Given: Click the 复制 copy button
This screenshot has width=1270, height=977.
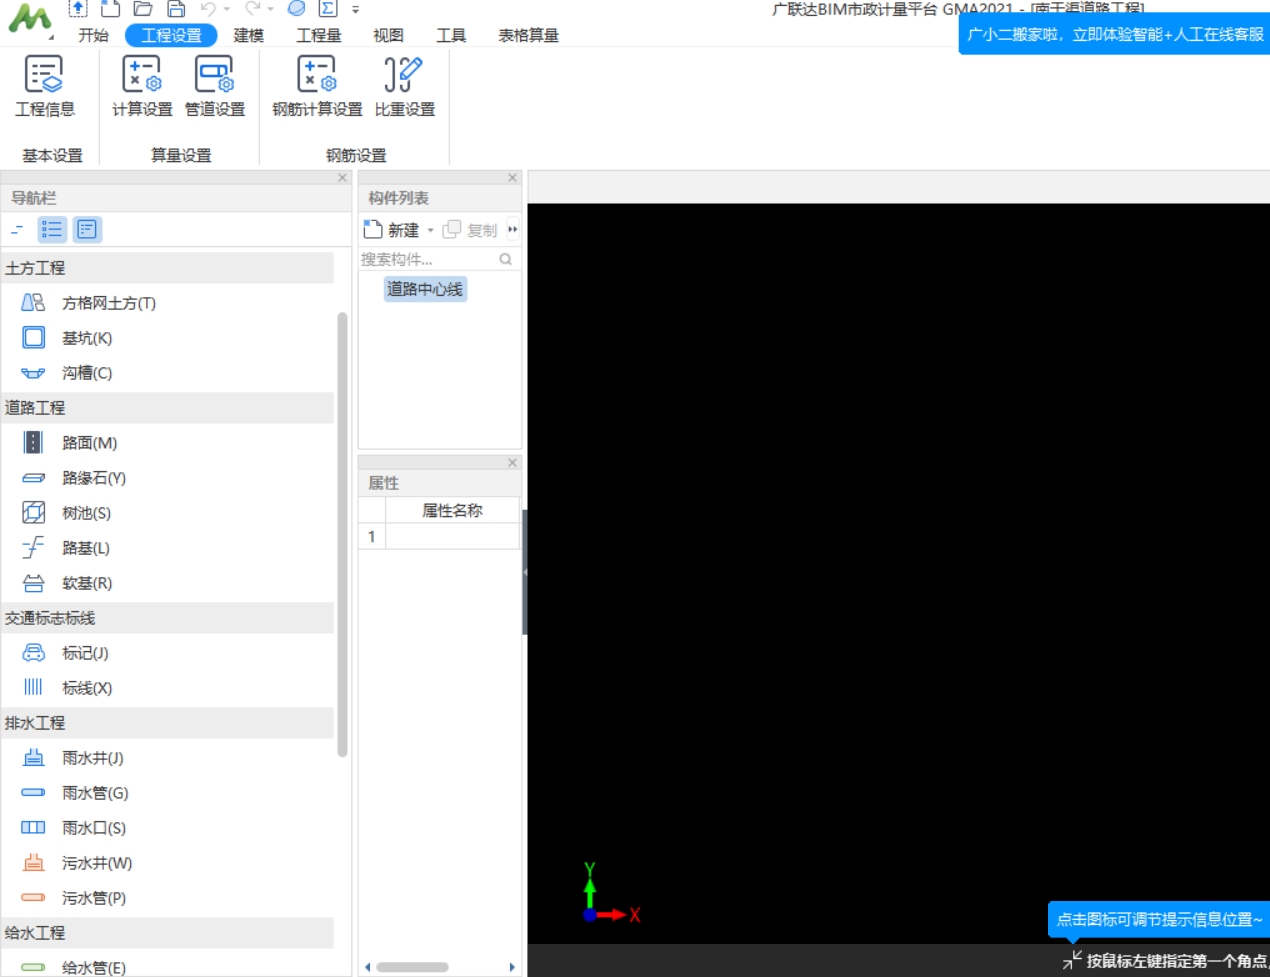Looking at the screenshot, I should (x=470, y=230).
